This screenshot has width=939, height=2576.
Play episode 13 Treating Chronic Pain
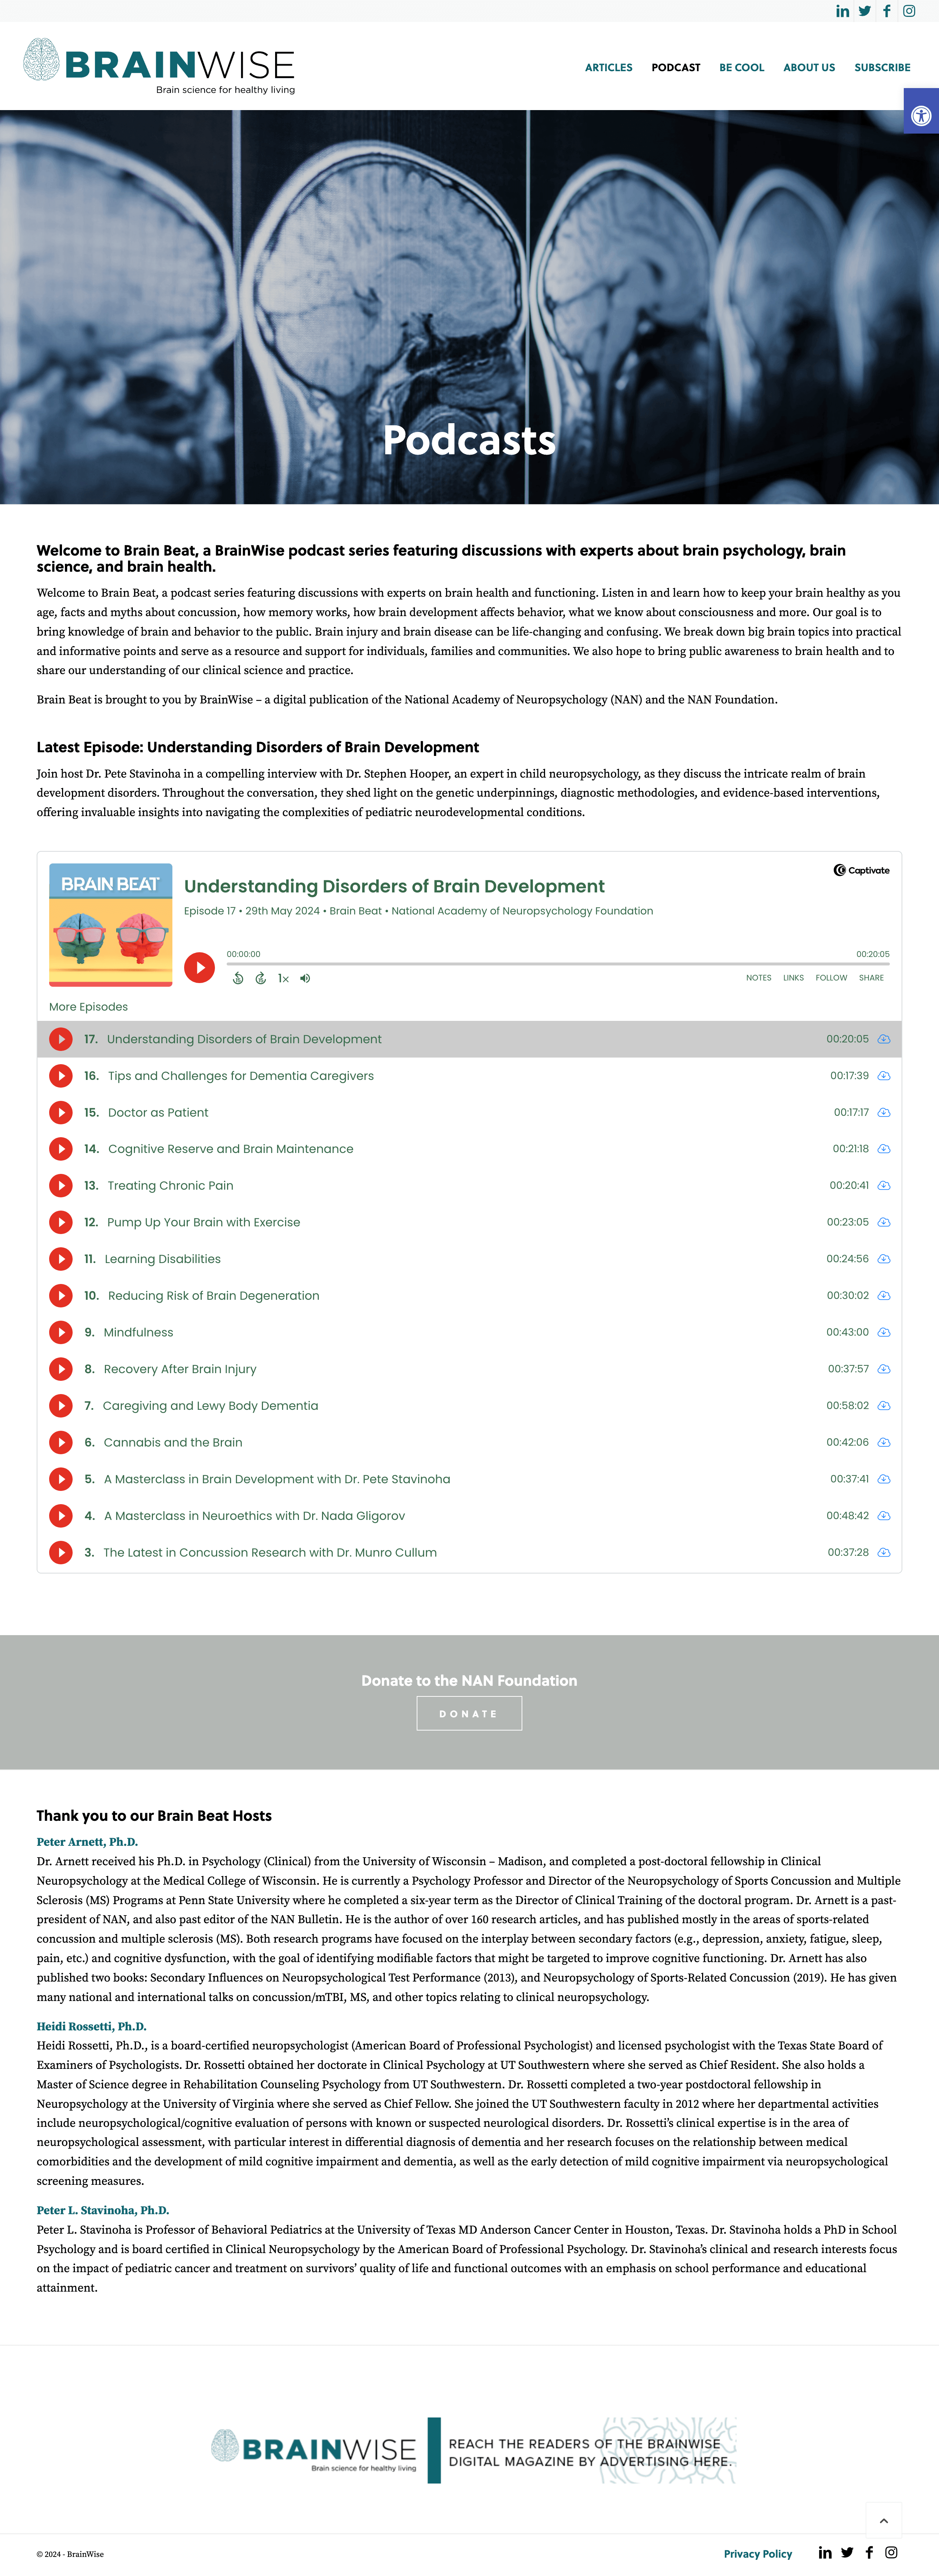(x=61, y=1186)
